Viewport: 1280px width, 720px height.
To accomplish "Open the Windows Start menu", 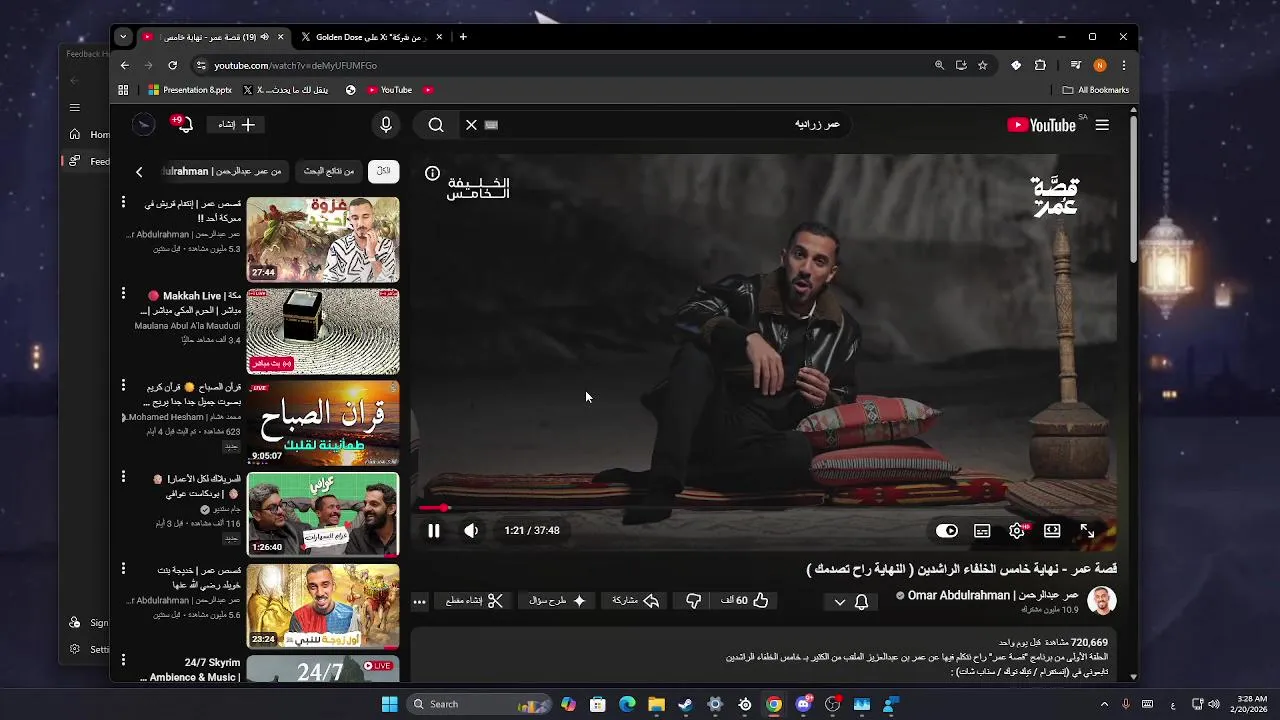I will pyautogui.click(x=389, y=704).
